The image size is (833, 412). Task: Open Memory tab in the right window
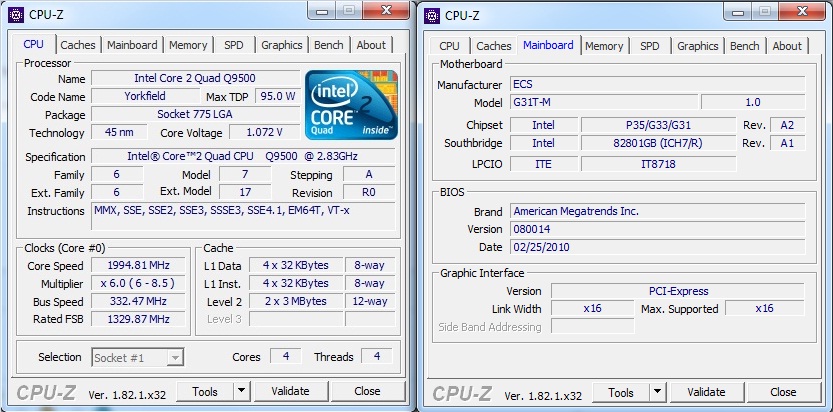604,46
